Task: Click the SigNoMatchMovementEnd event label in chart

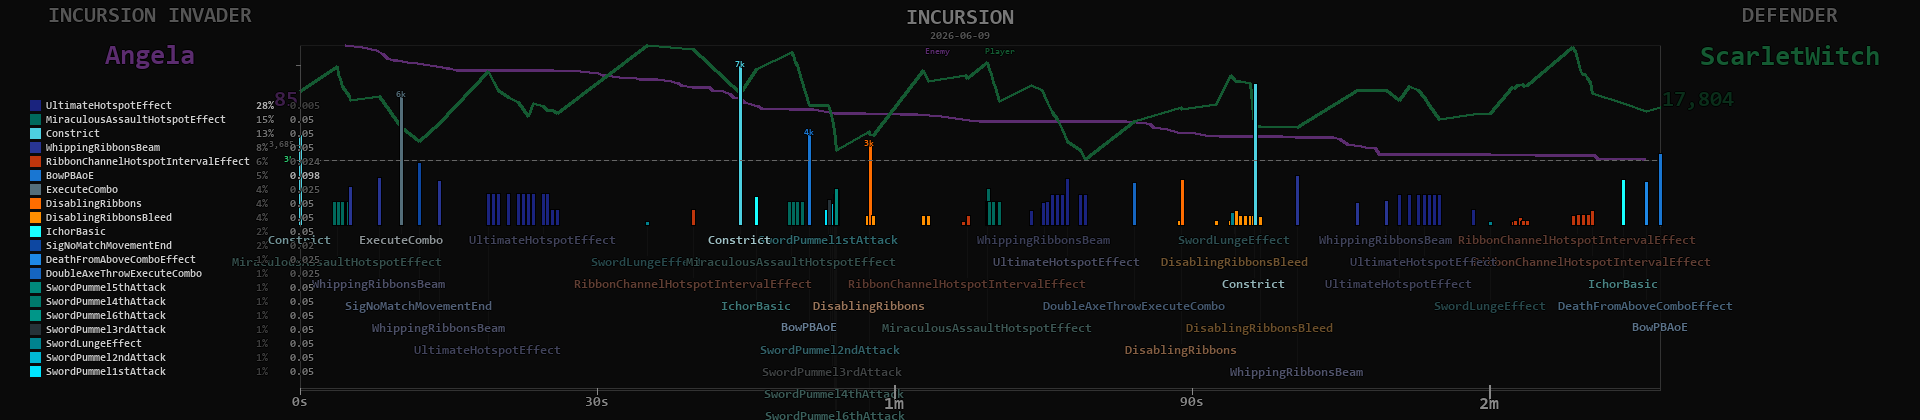Action: point(418,306)
